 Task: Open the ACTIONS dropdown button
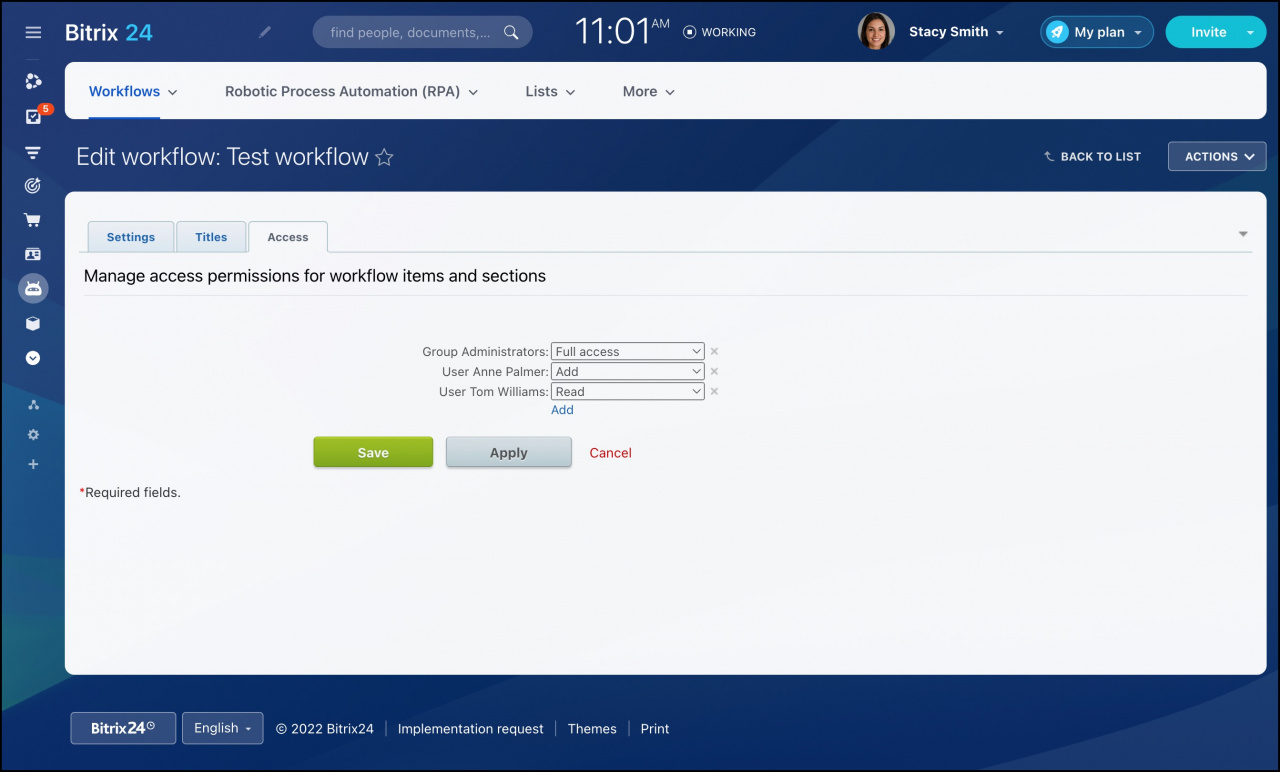(1217, 157)
